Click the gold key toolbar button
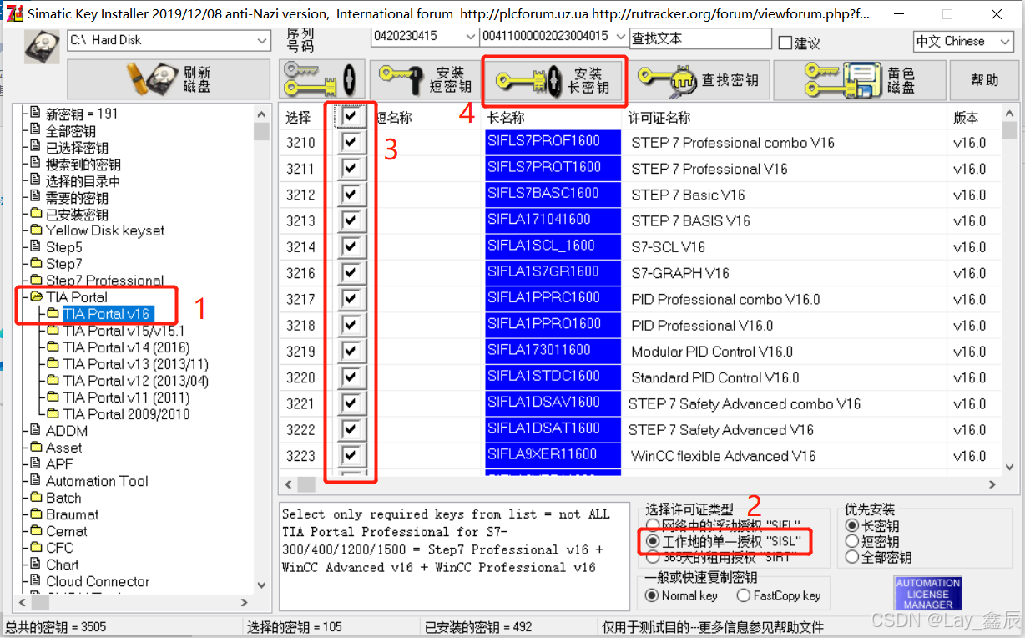Image resolution: width=1025 pixels, height=638 pixels. tap(321, 79)
